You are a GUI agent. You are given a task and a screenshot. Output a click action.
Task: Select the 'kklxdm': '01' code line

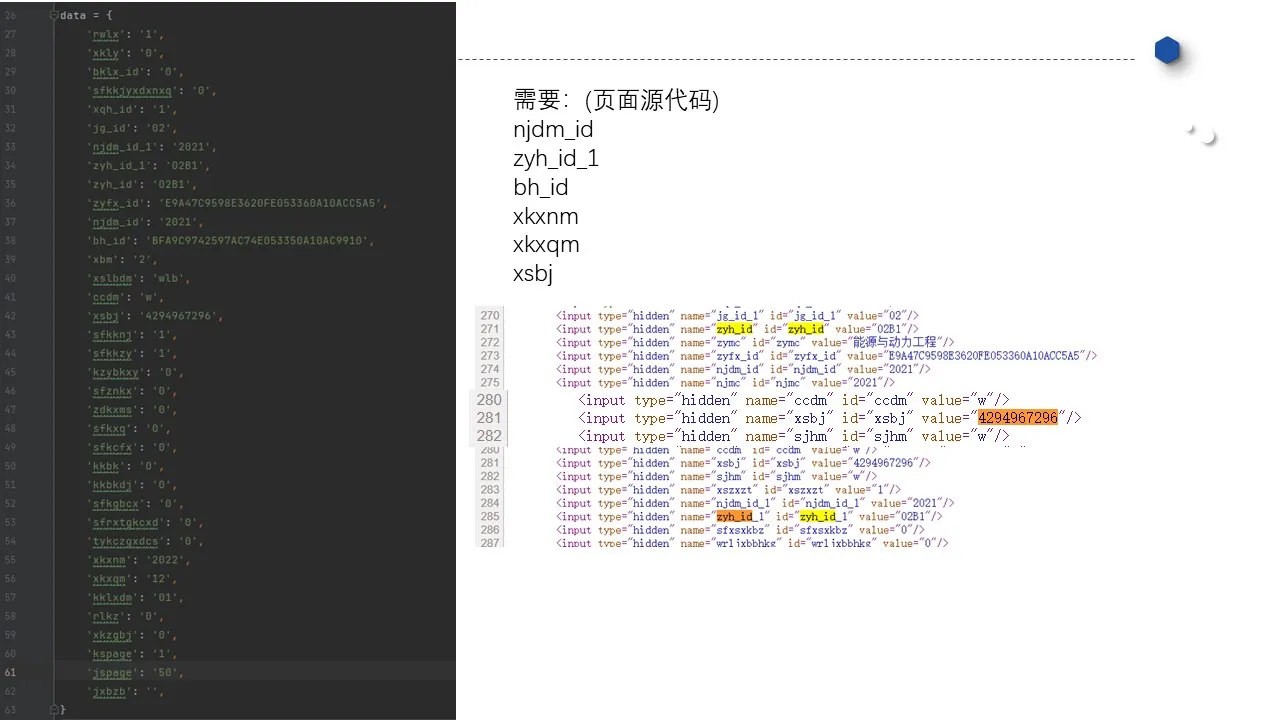click(136, 598)
